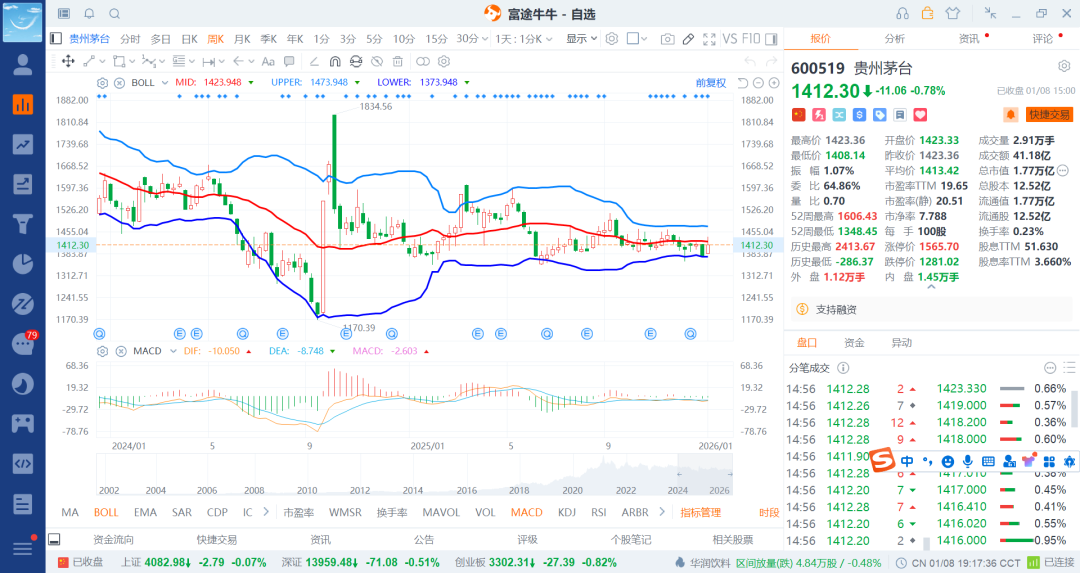Open 指标管理 indicator management link
1080x573 pixels.
(700, 512)
